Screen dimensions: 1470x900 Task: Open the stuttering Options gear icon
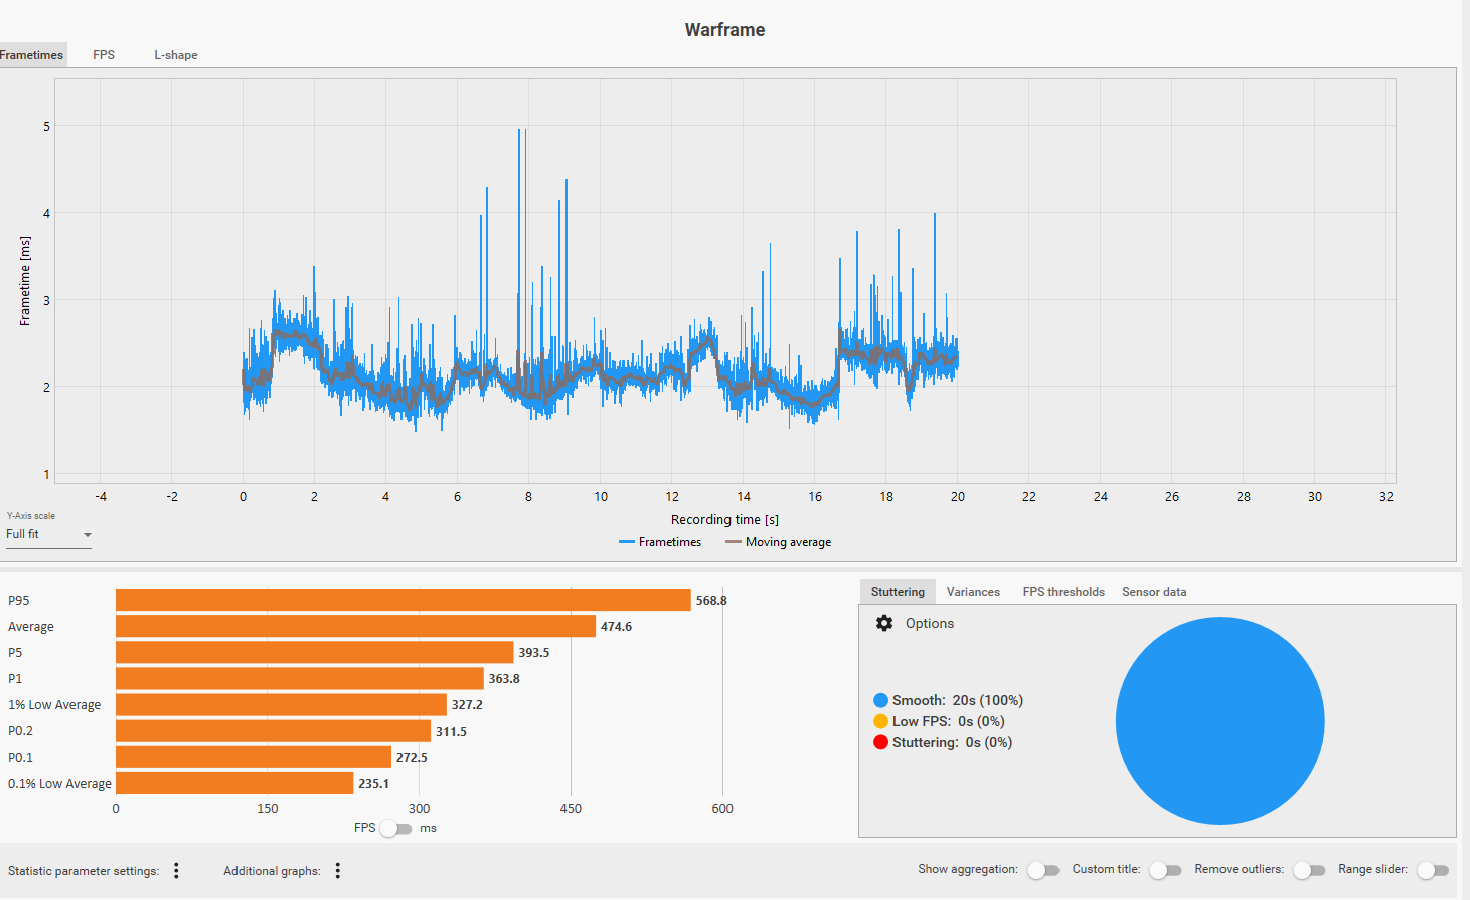[x=884, y=623]
